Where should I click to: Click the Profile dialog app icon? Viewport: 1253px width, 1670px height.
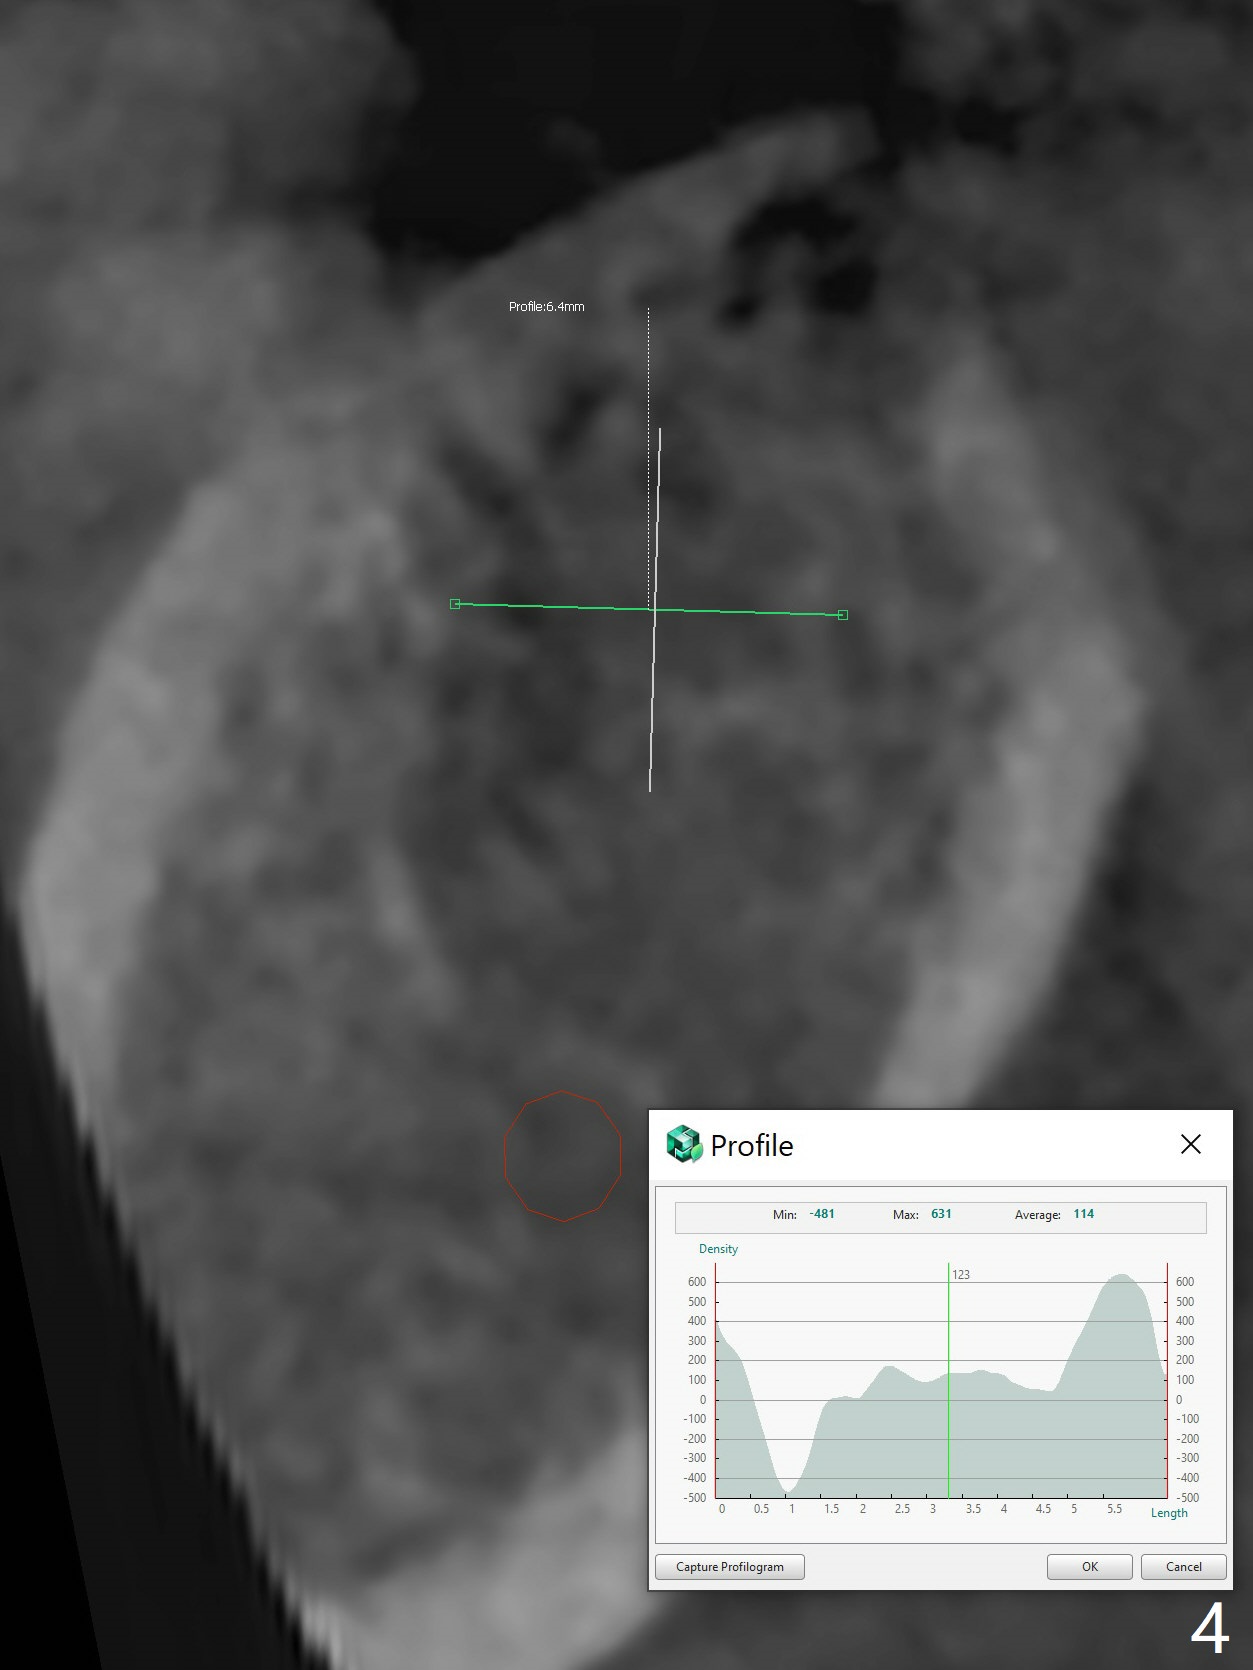(684, 1144)
